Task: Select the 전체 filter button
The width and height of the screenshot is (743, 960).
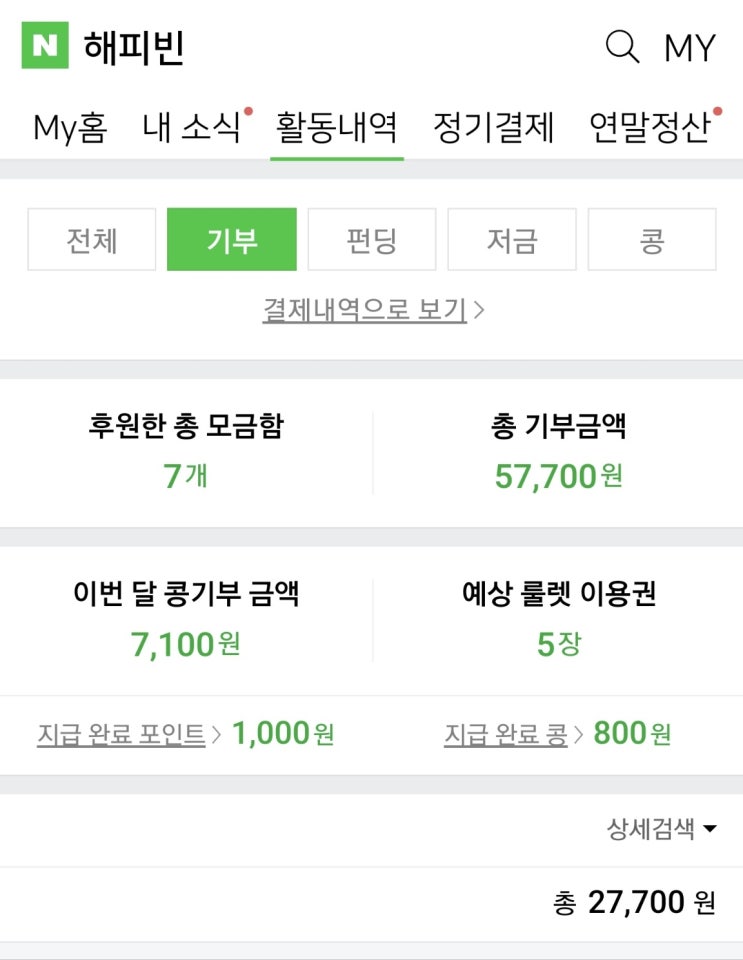Action: click(92, 240)
